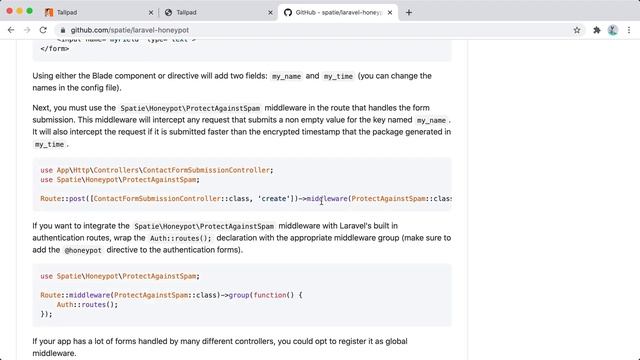Open the Extensions puzzle icon
This screenshot has height=360, width=640.
(597, 30)
